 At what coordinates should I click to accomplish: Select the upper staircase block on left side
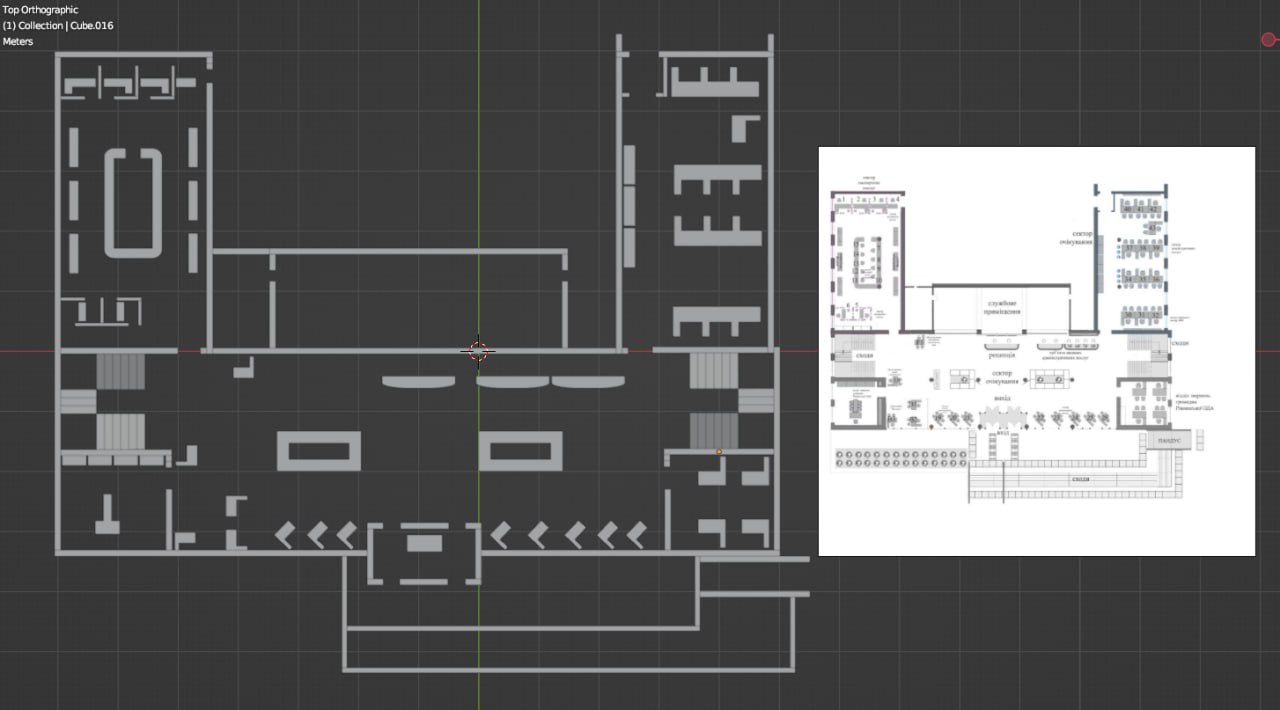pos(121,371)
